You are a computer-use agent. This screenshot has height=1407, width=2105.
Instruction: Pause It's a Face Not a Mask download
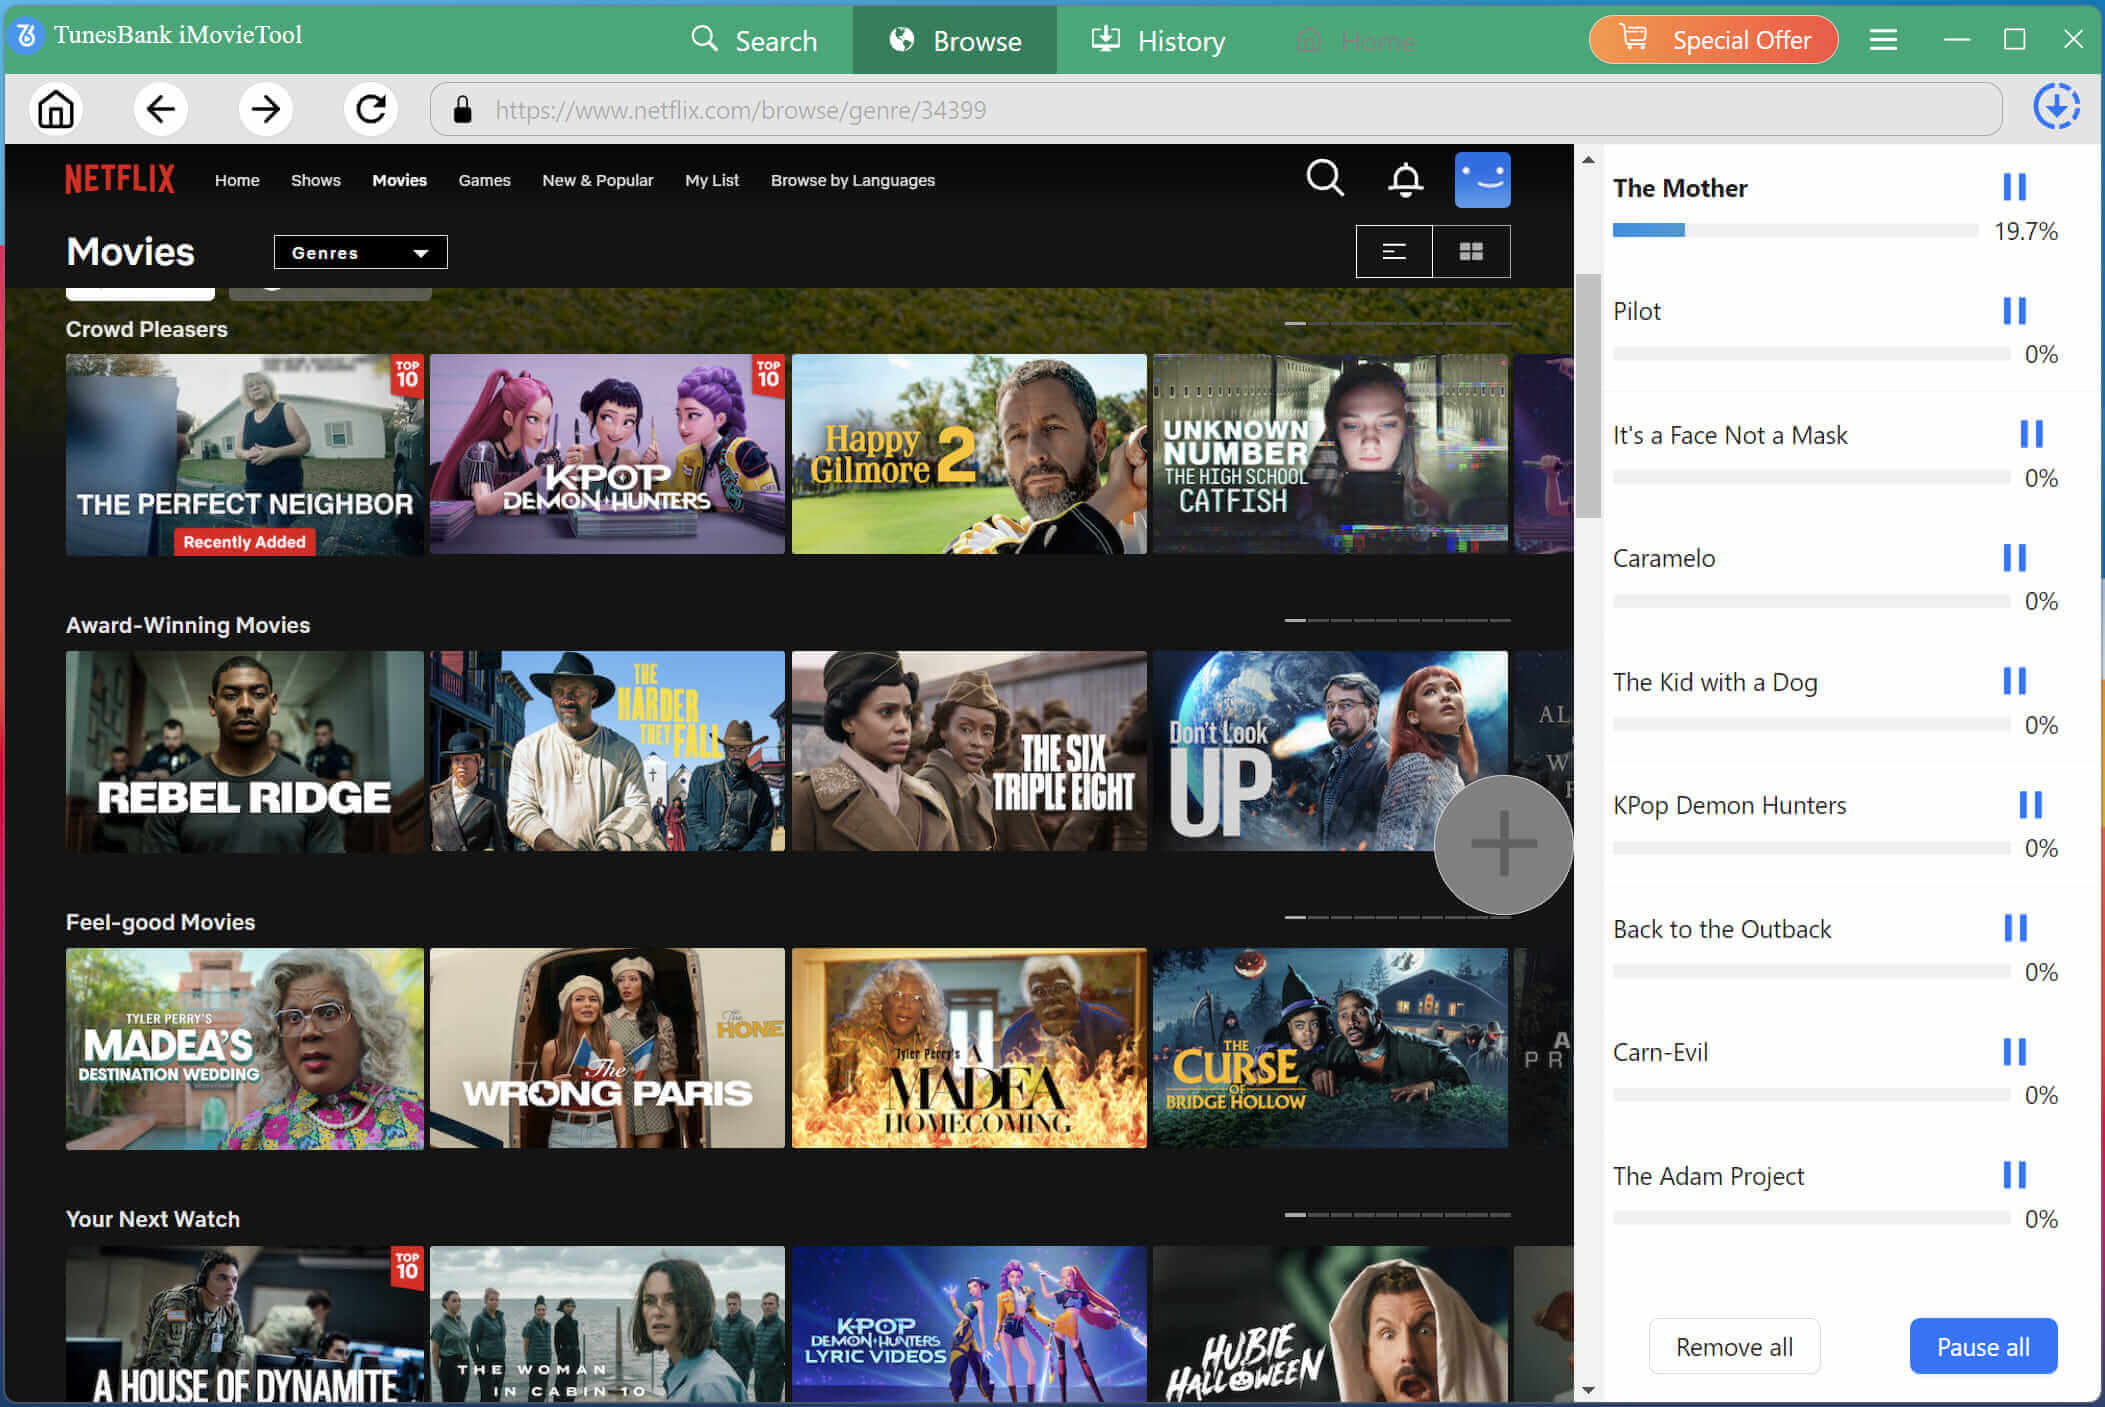tap(2031, 434)
